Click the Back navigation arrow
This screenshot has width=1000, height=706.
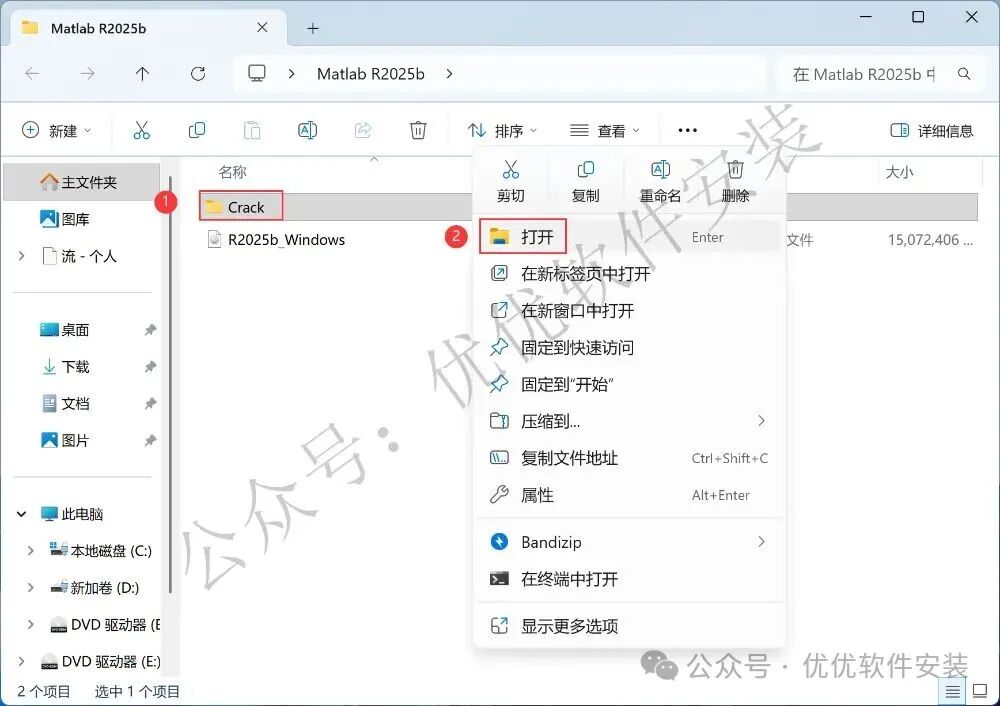tap(32, 74)
